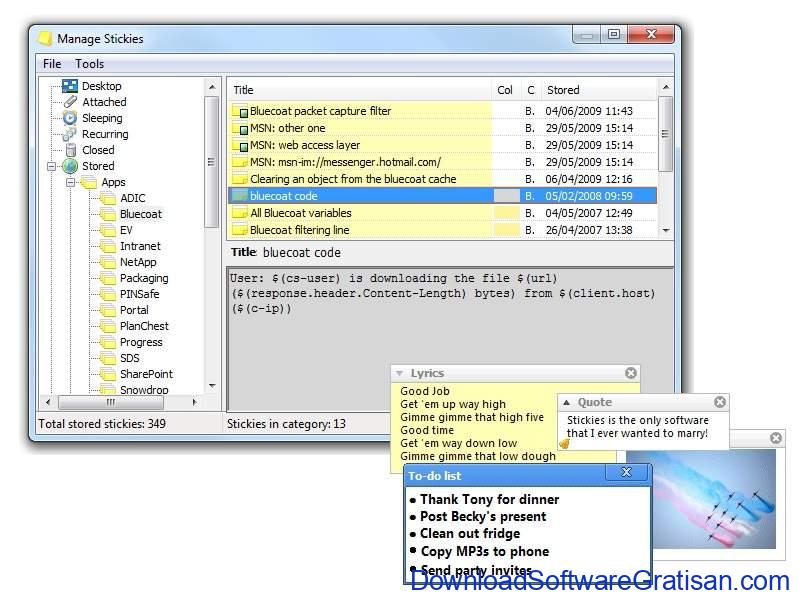
Task: Close the To-do list sticky
Action: (x=627, y=472)
